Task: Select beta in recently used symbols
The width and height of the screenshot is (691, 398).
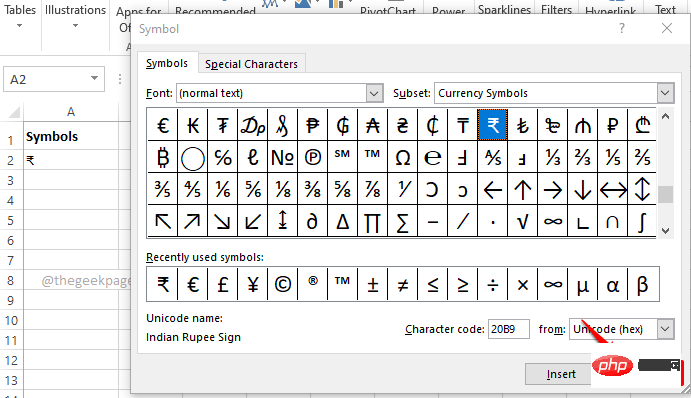Action: [643, 284]
